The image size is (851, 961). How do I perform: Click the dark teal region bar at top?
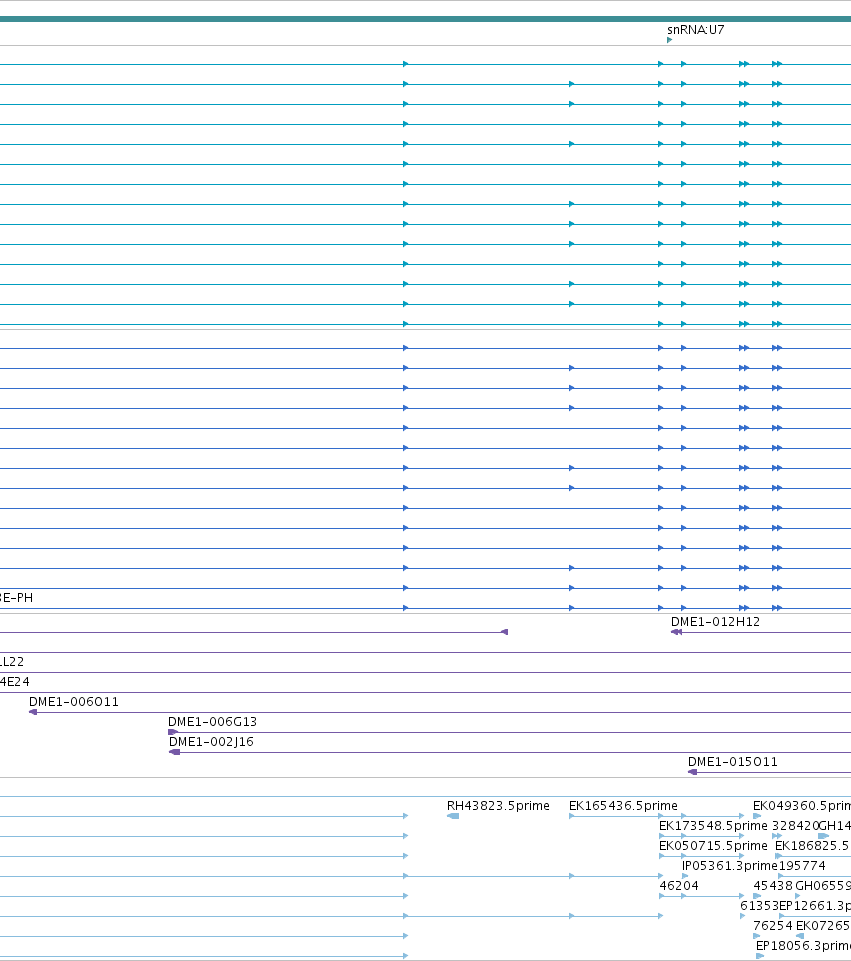coord(425,19)
